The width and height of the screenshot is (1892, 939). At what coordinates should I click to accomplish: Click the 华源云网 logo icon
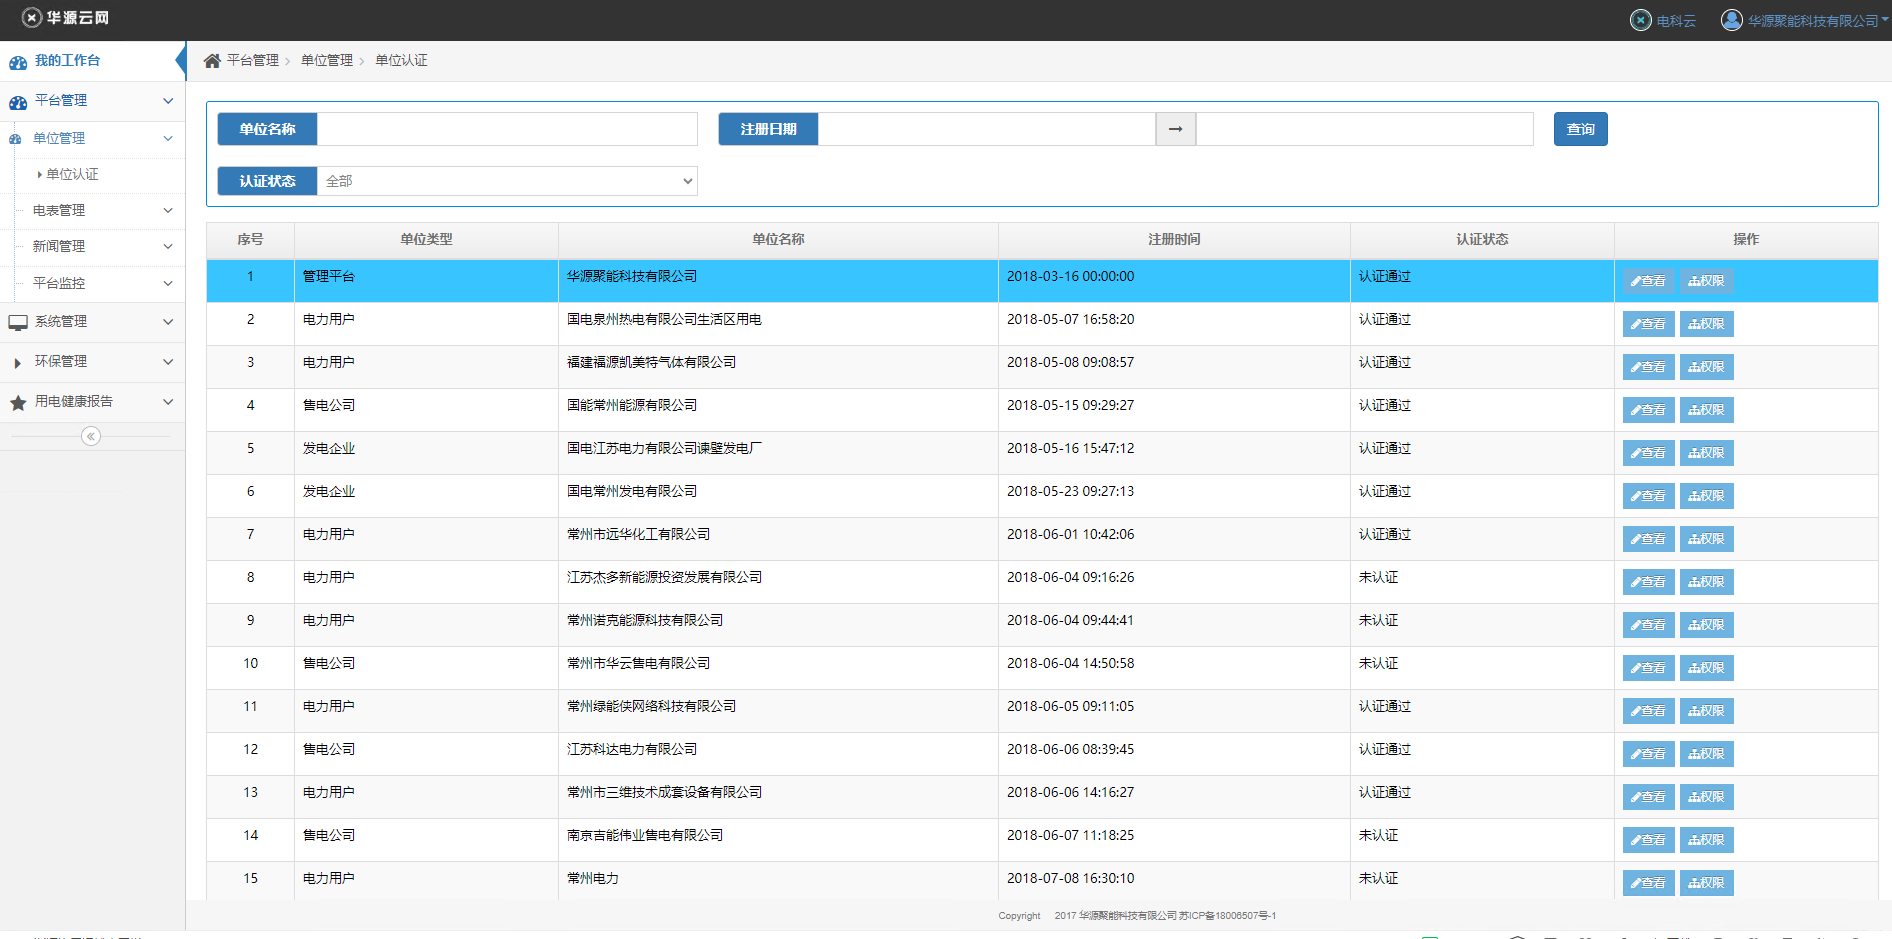coord(32,17)
